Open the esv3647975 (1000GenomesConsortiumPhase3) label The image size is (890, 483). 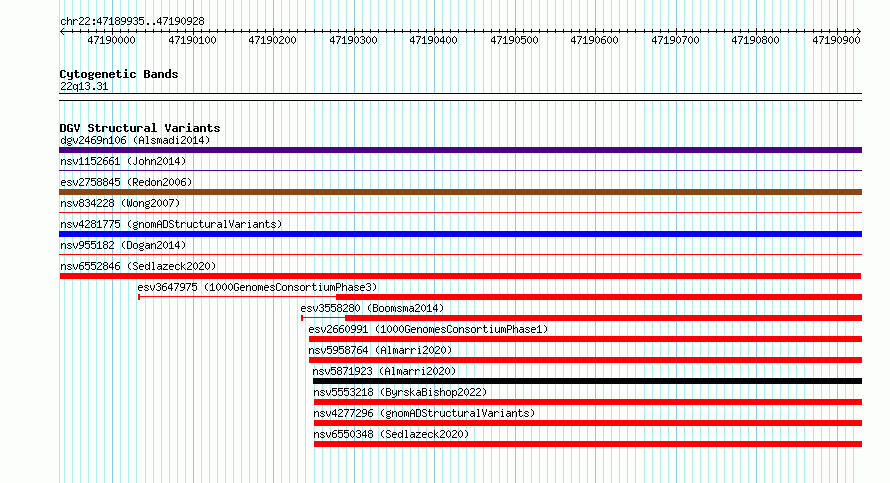click(x=257, y=287)
